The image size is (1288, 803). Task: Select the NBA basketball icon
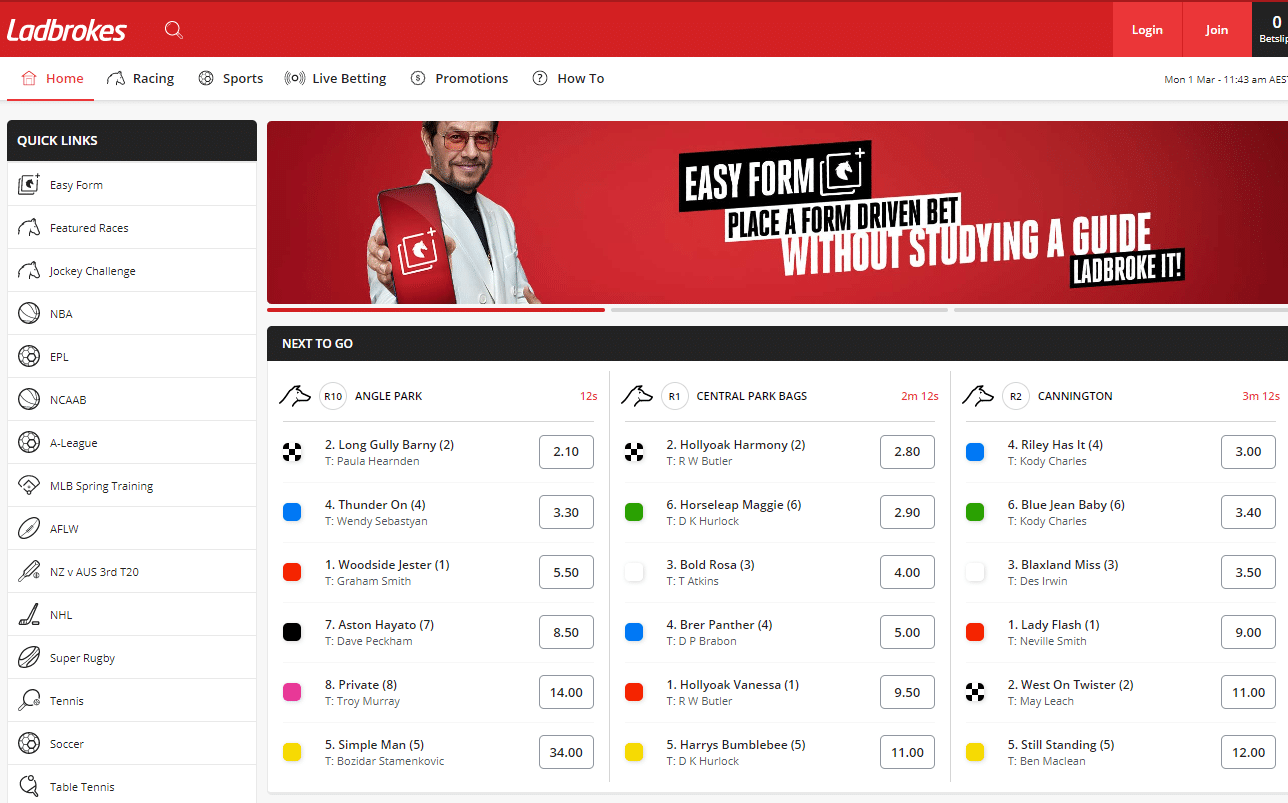click(29, 313)
